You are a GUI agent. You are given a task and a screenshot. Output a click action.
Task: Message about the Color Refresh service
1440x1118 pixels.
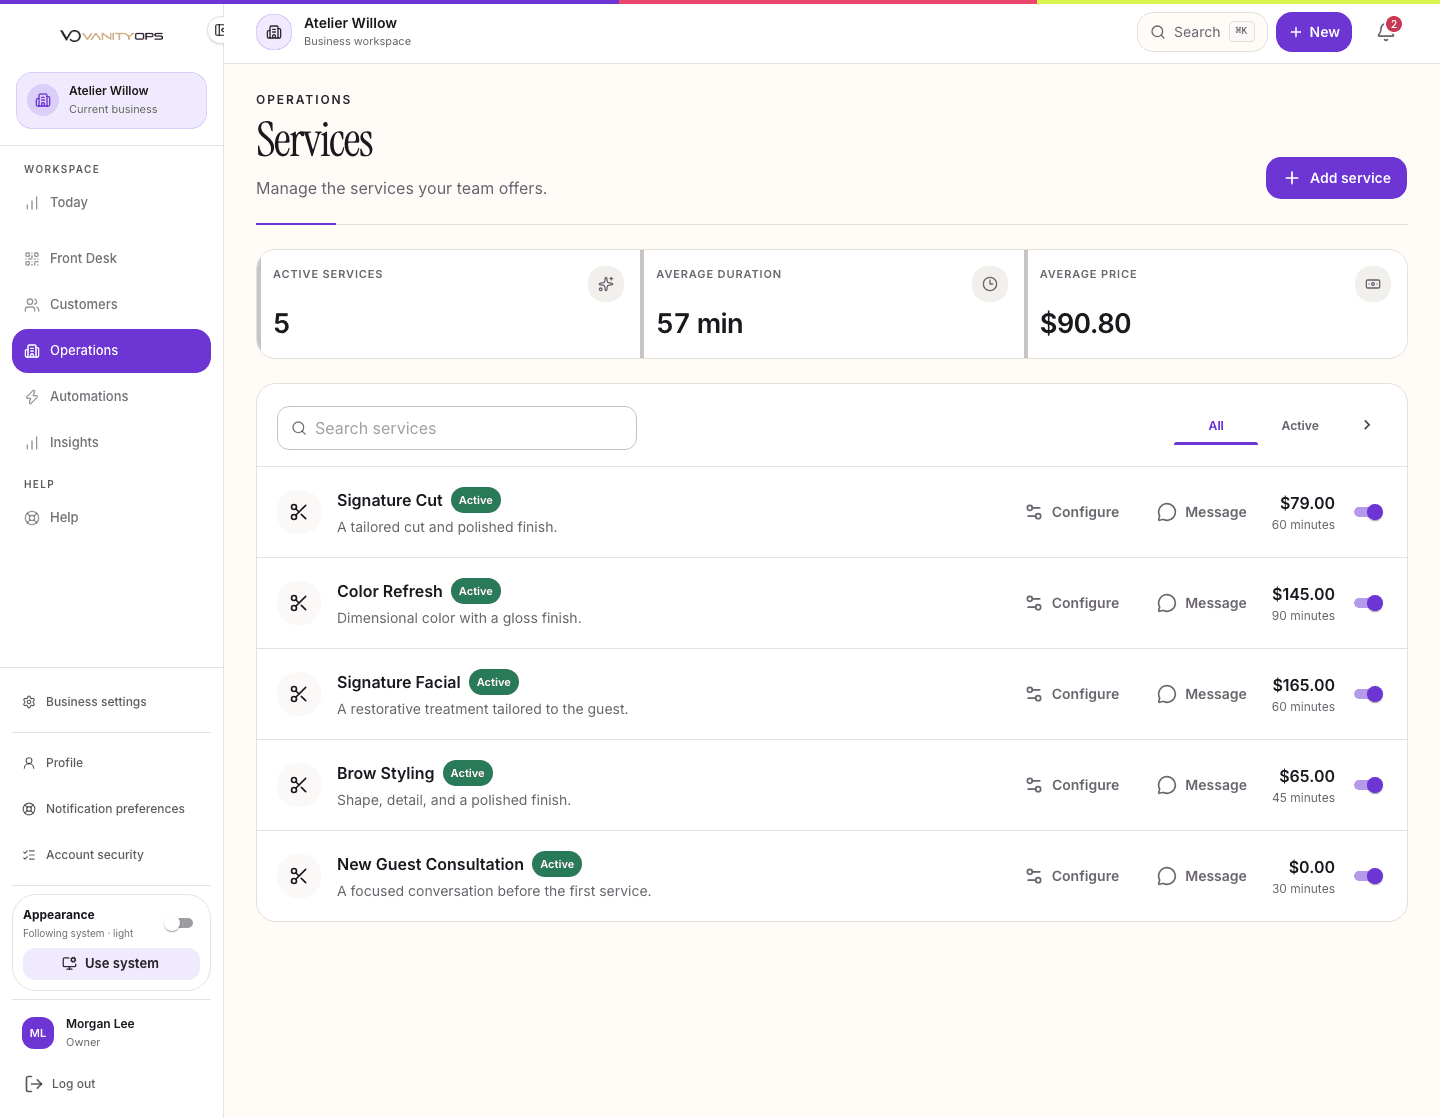1202,603
